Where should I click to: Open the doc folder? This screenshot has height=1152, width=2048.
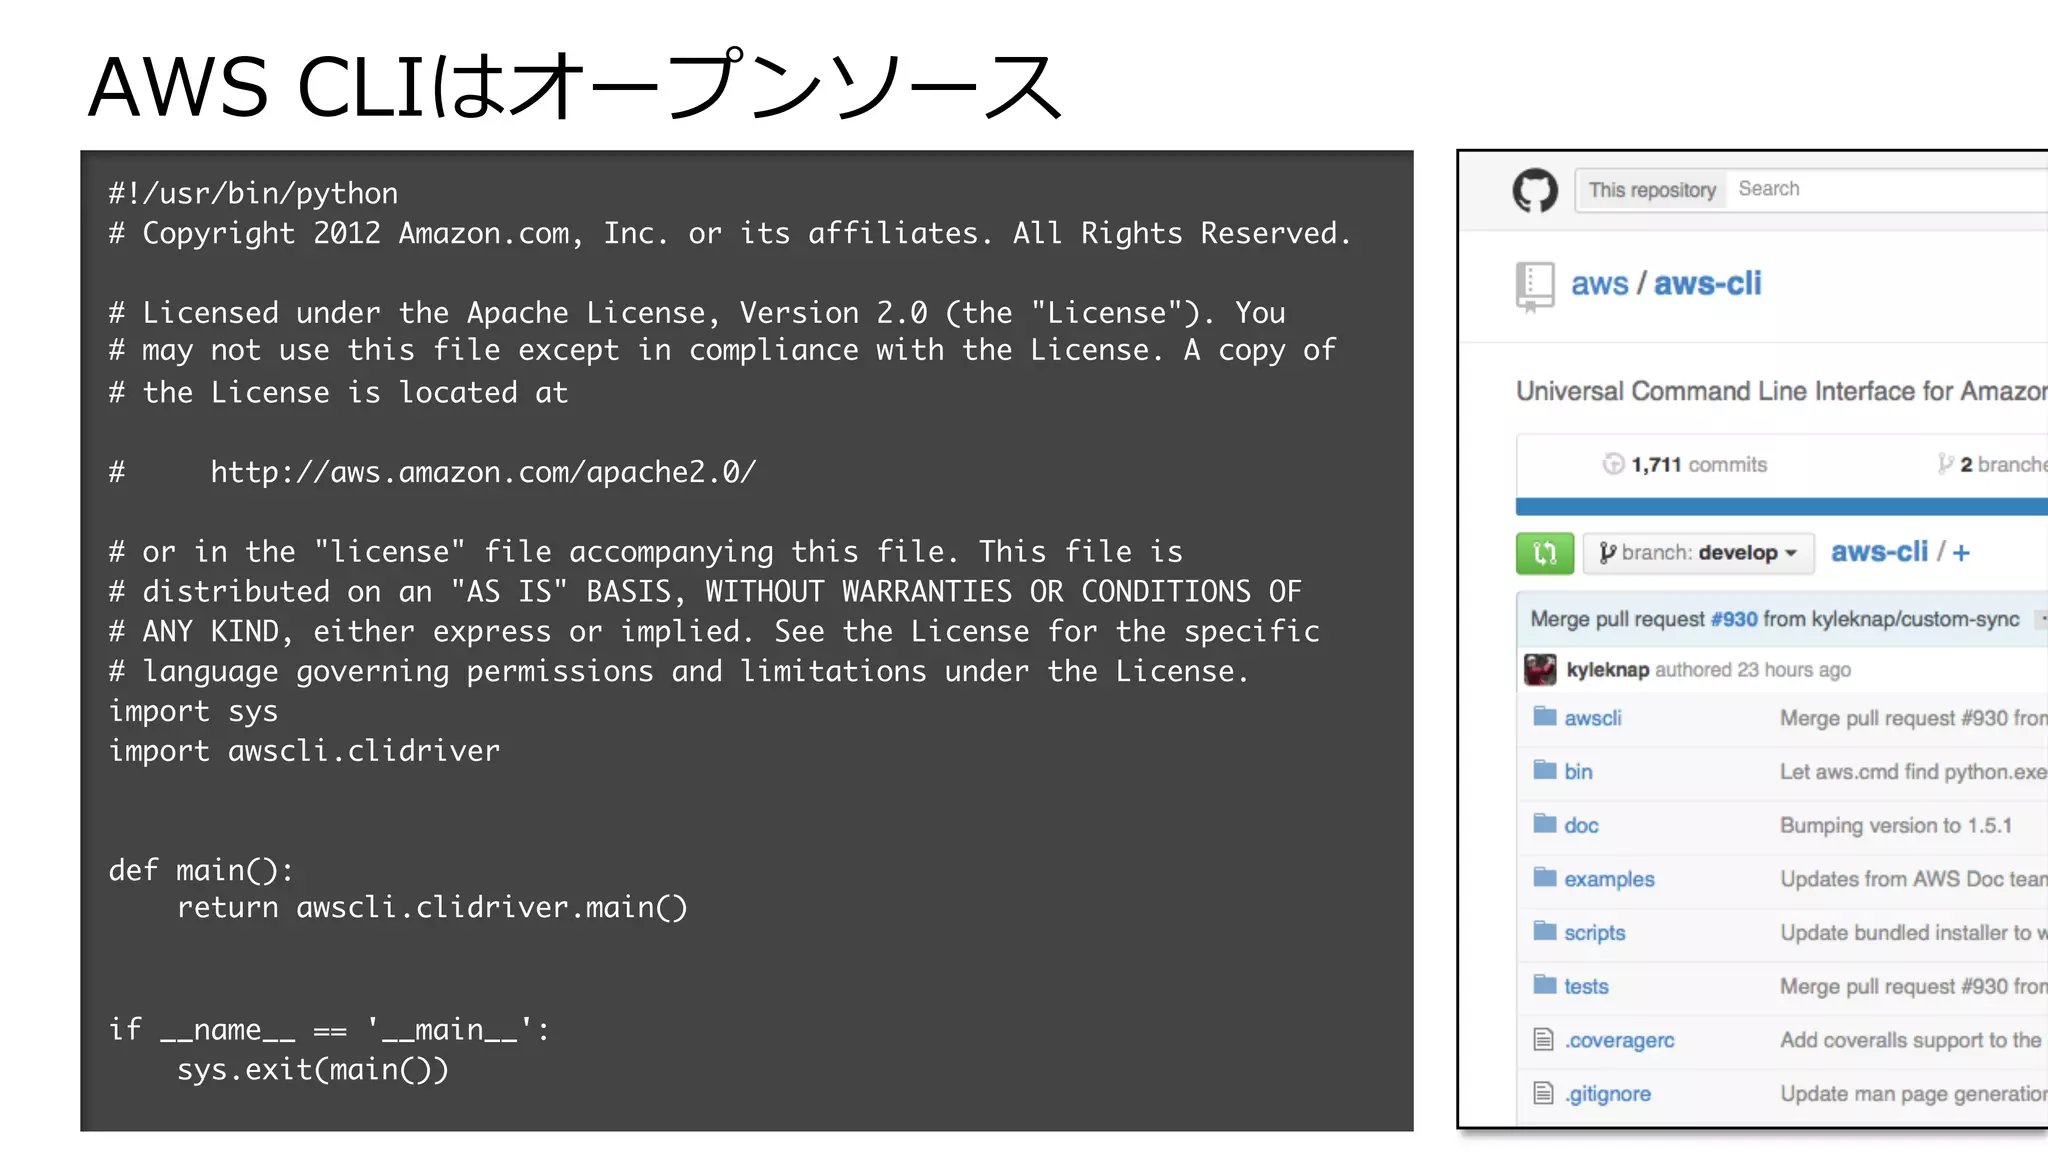click(1581, 825)
